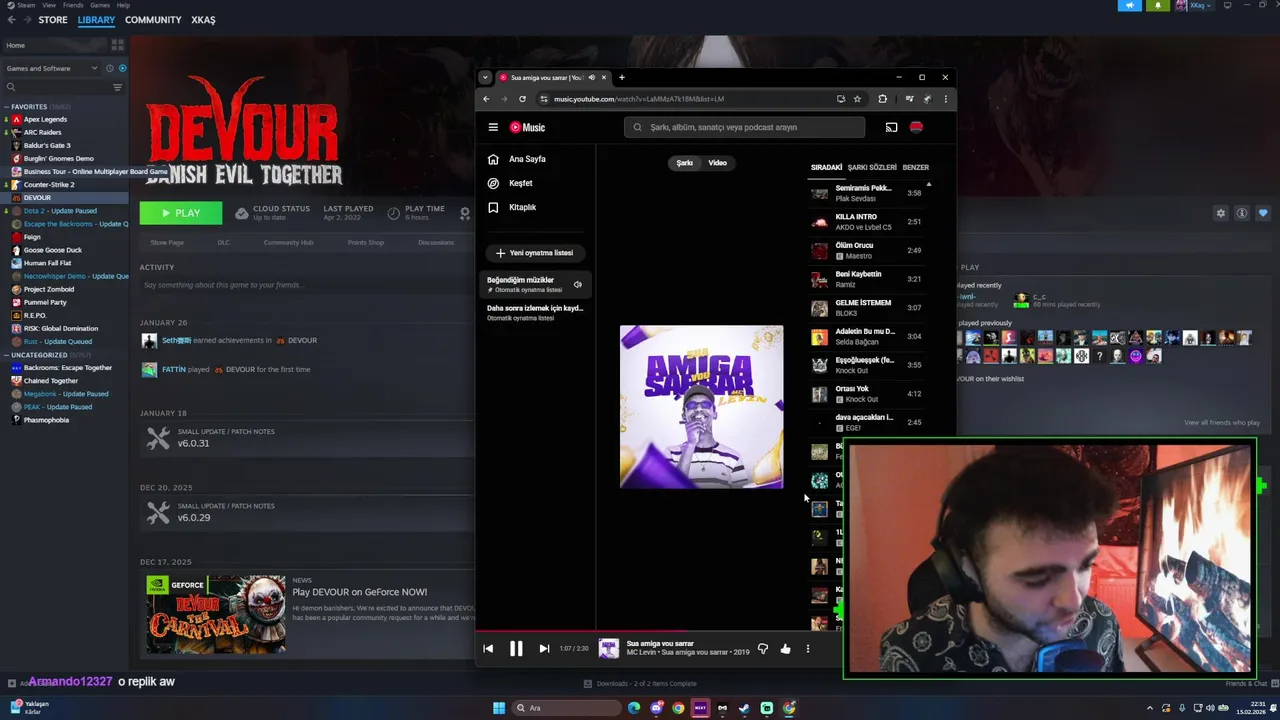Select the ŞARKI SÖZLERİ tab
1280x720 pixels.
click(872, 167)
